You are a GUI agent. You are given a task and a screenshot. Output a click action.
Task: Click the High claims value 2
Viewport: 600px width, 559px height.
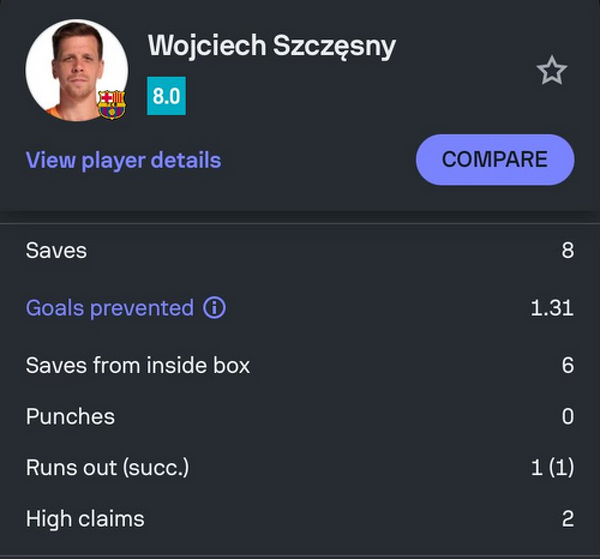tap(567, 518)
